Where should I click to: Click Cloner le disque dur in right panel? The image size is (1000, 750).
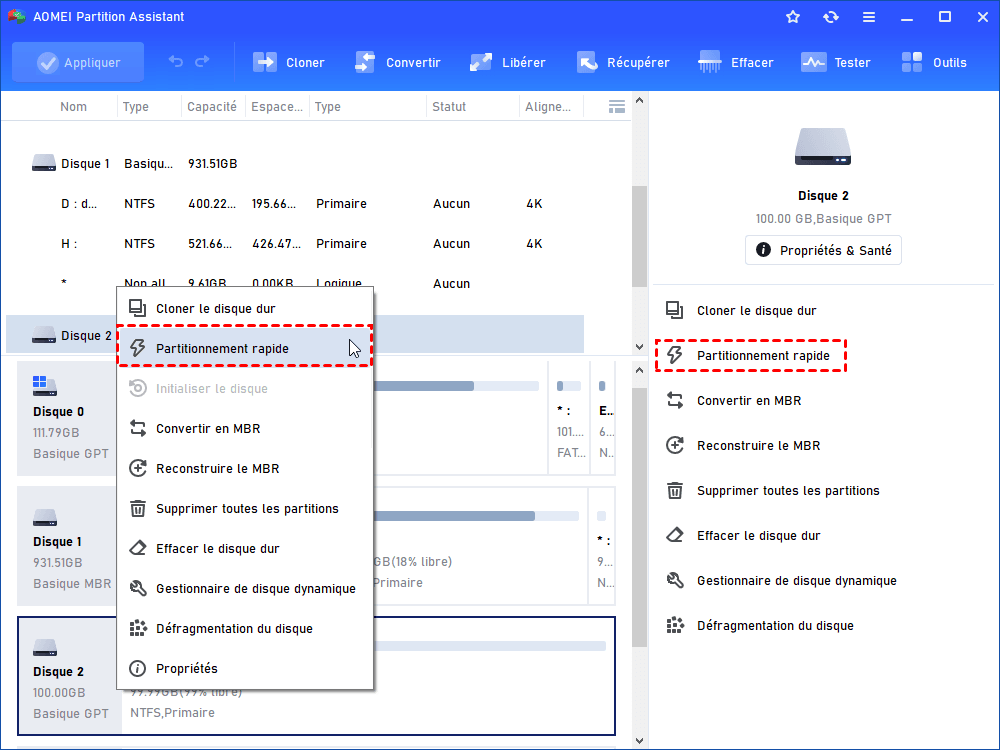click(x=756, y=311)
